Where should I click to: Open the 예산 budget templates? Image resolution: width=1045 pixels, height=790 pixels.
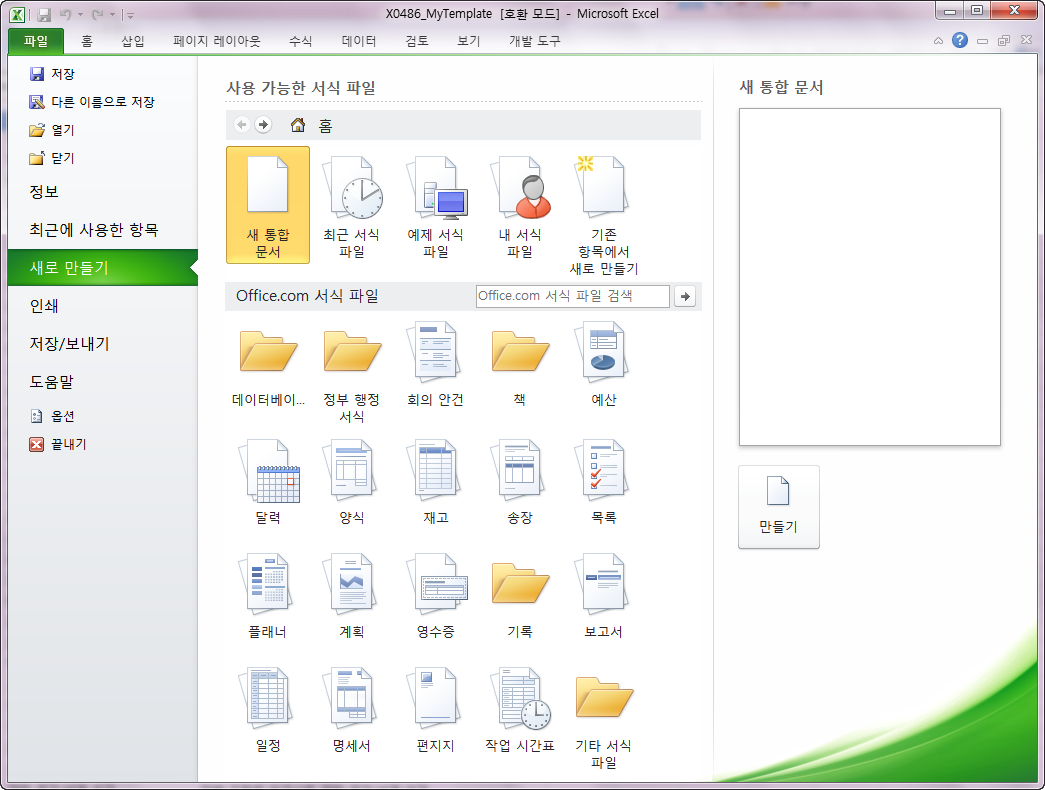click(604, 366)
